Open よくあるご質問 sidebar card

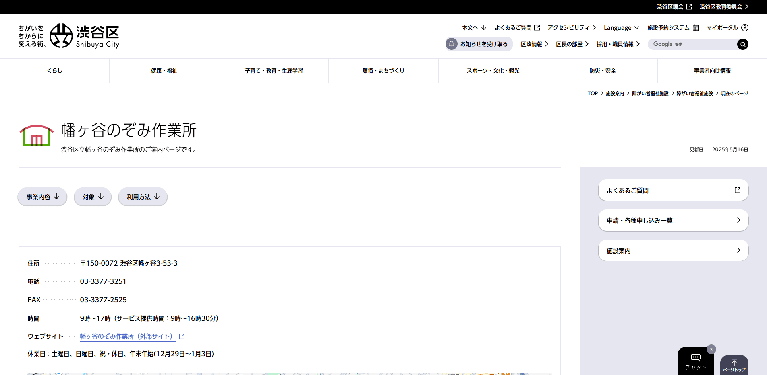pos(673,190)
